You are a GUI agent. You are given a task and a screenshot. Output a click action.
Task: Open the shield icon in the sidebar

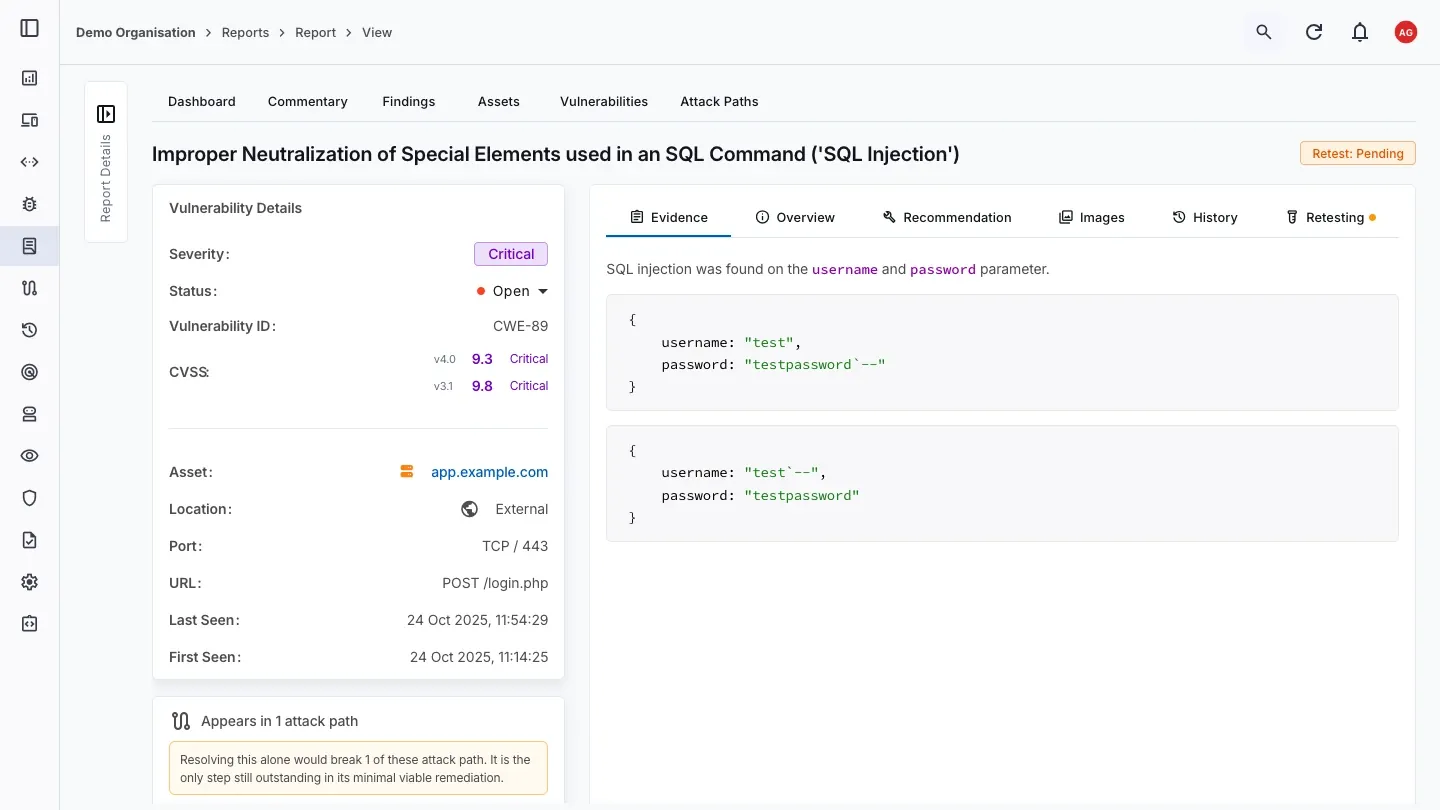pos(29,498)
